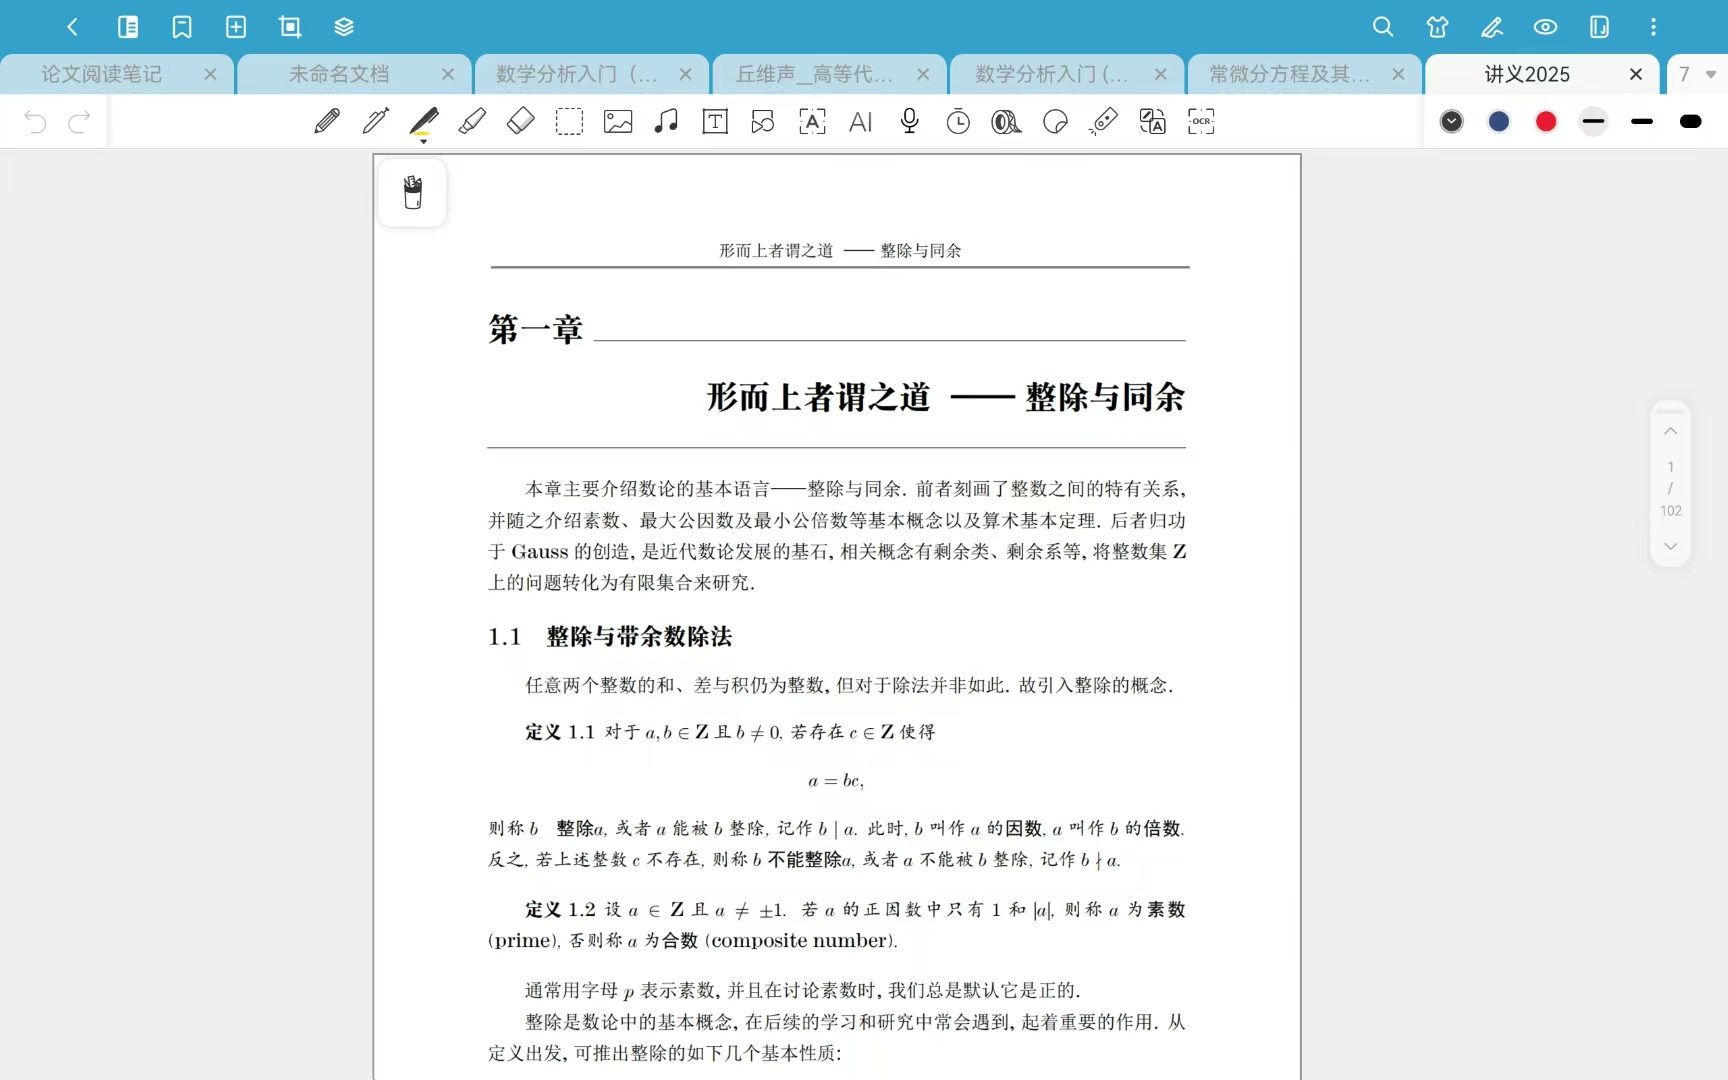Insert audio with the music note tool
The width and height of the screenshot is (1728, 1080).
(666, 122)
